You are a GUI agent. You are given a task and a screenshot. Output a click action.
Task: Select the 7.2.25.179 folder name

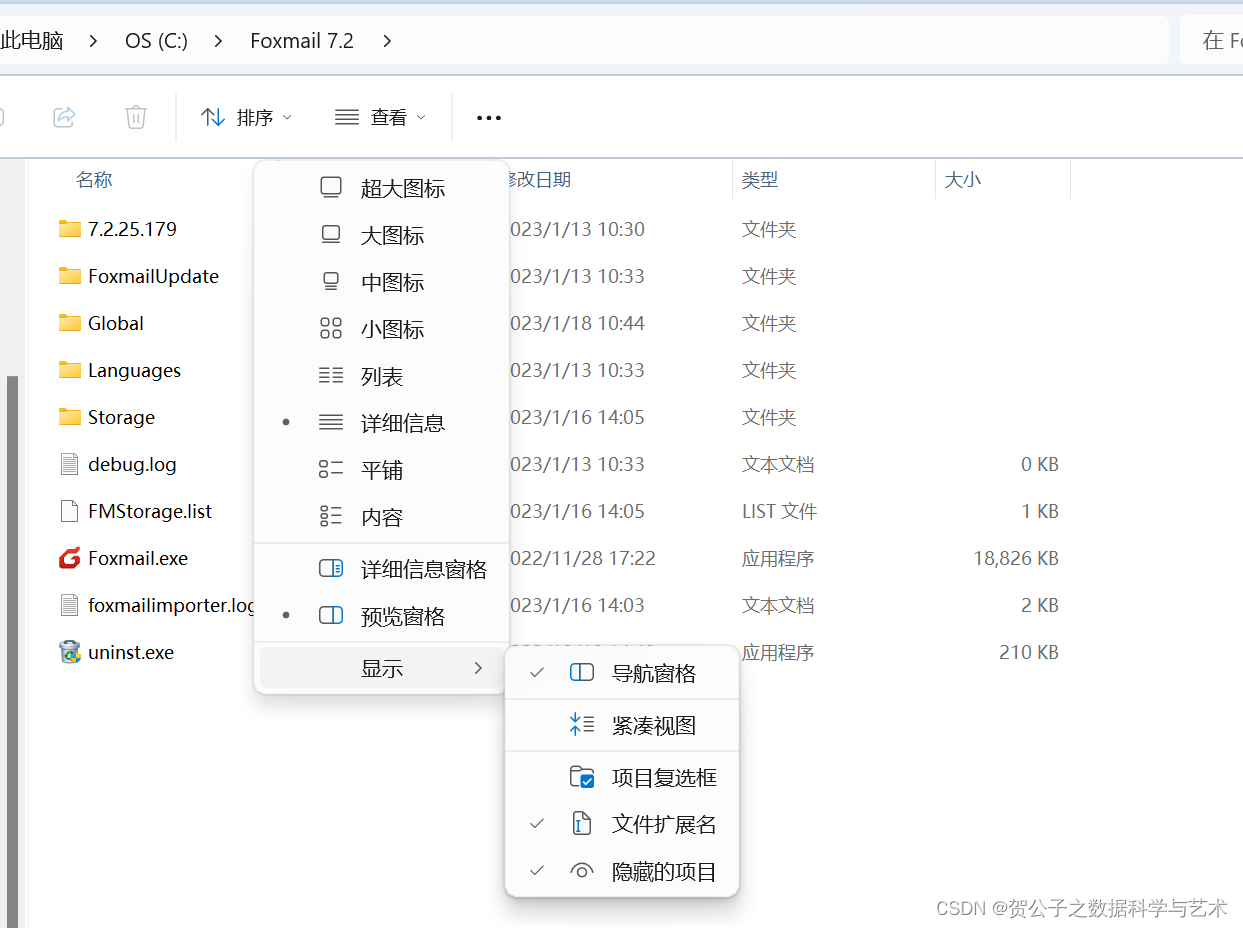coord(132,229)
